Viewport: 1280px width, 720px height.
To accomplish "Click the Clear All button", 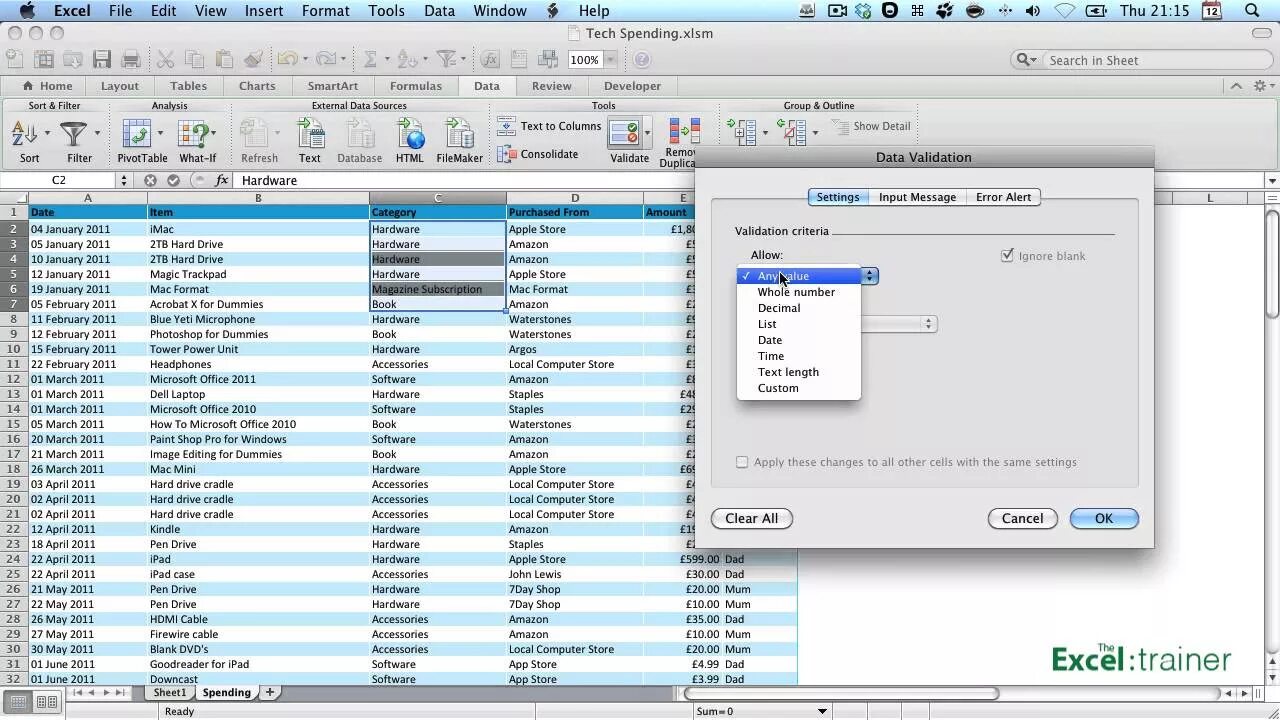I will pyautogui.click(x=751, y=518).
